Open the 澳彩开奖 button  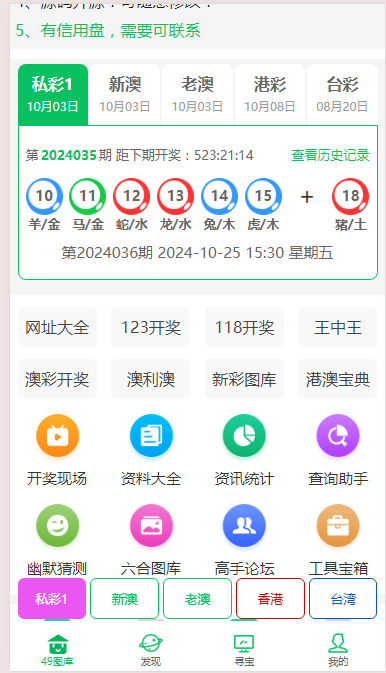click(57, 379)
